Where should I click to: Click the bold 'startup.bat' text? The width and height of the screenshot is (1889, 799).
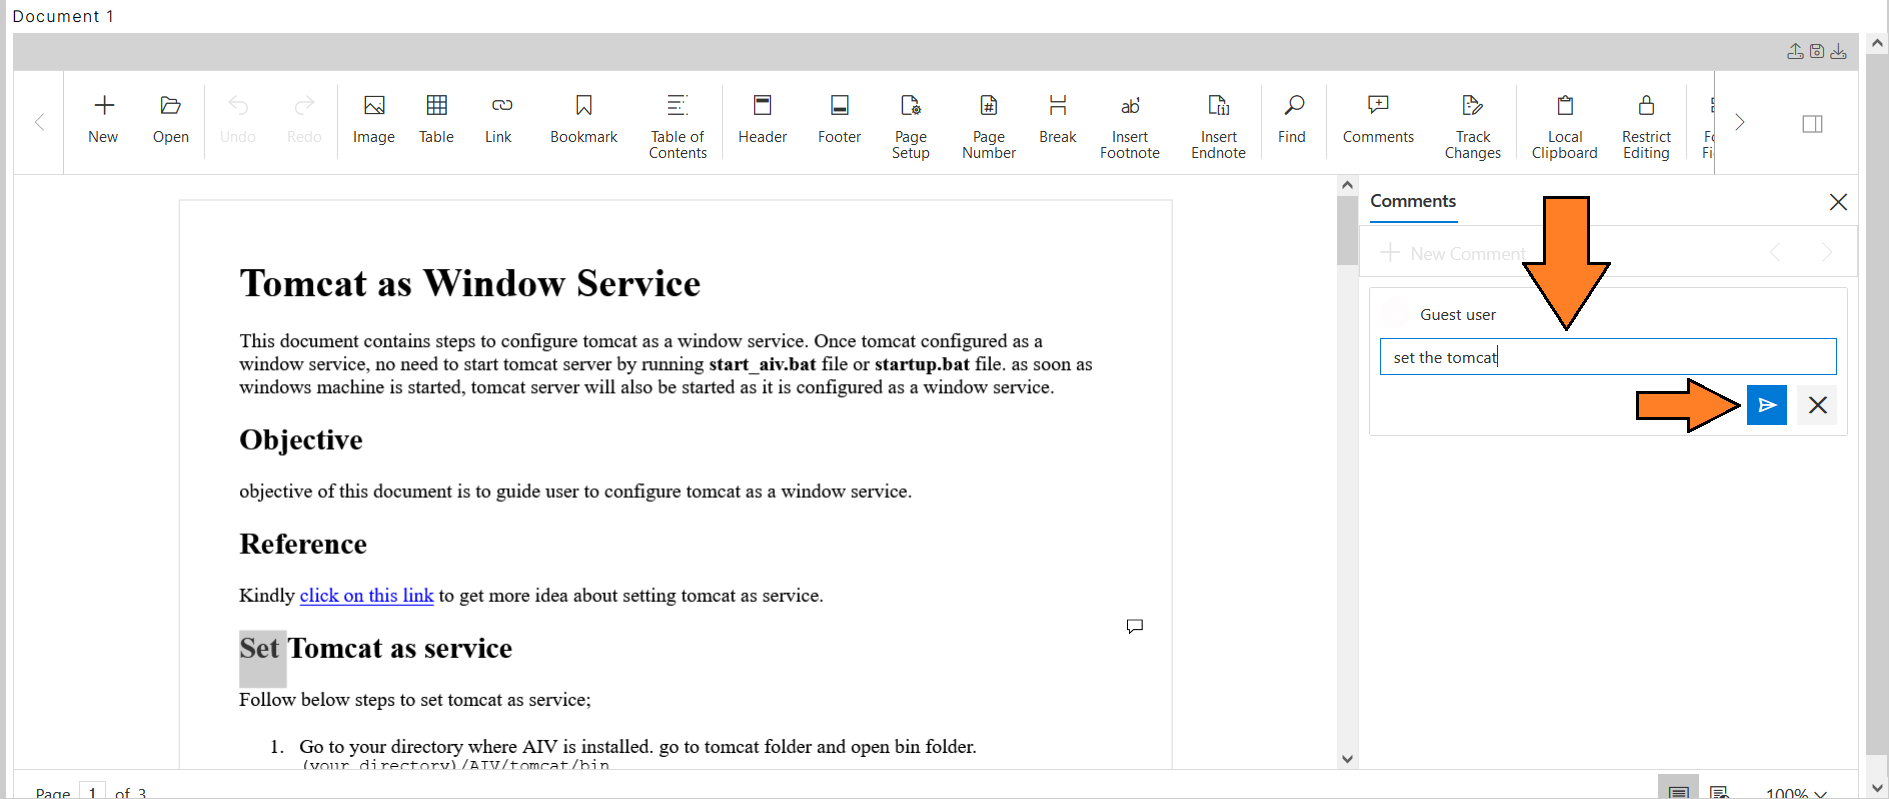pos(922,364)
